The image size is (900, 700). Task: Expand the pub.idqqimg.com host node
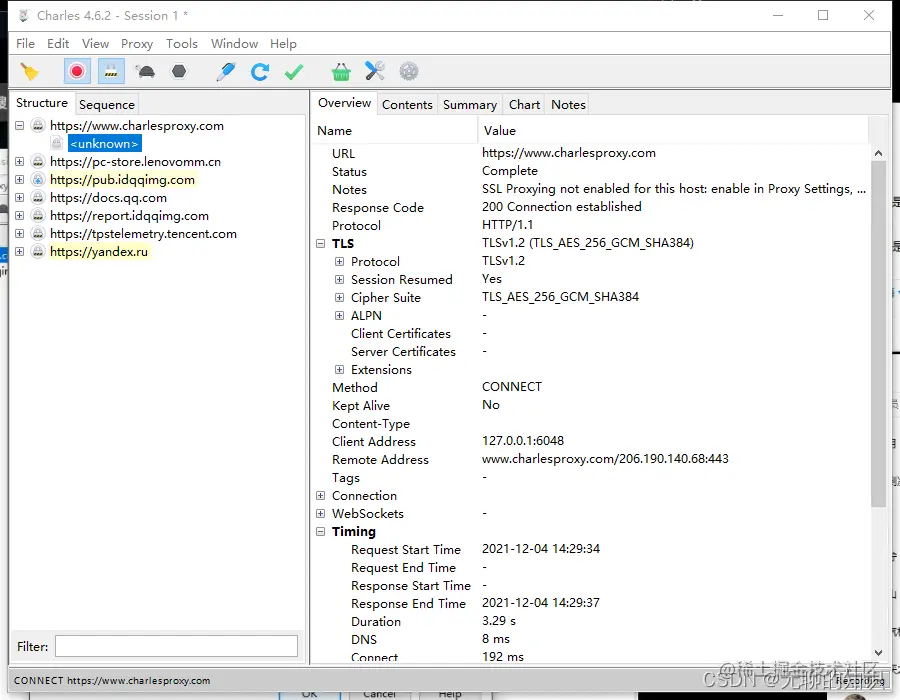tap(20, 179)
